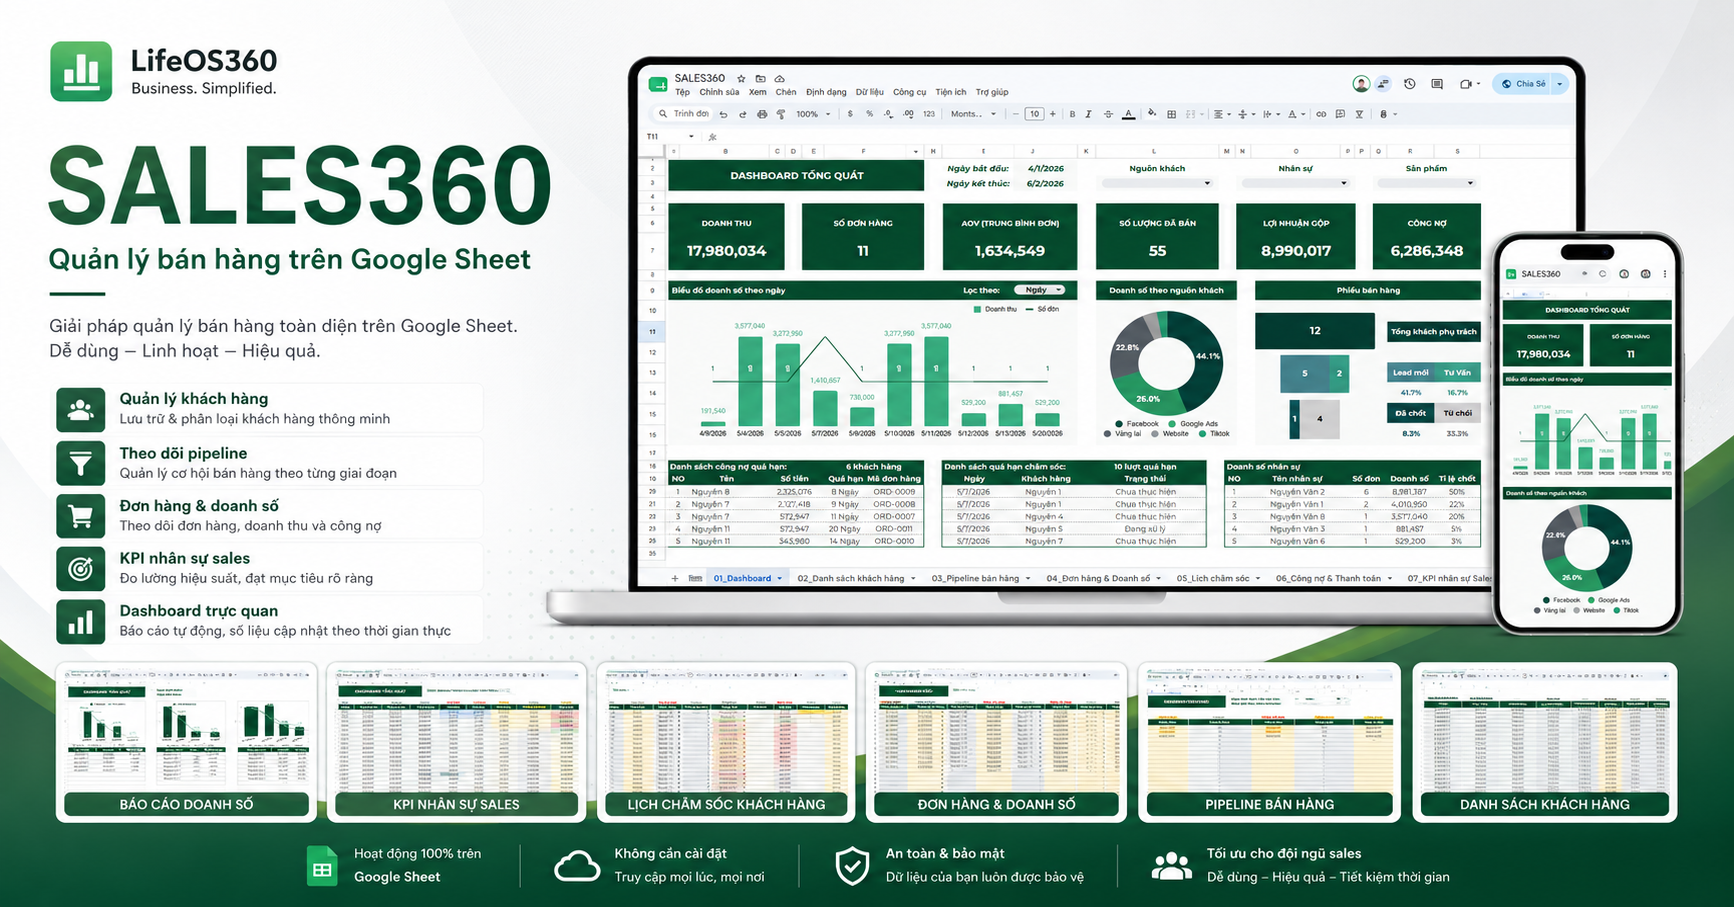Click the Sheets home logo icon
The width and height of the screenshot is (1734, 907).
658,84
